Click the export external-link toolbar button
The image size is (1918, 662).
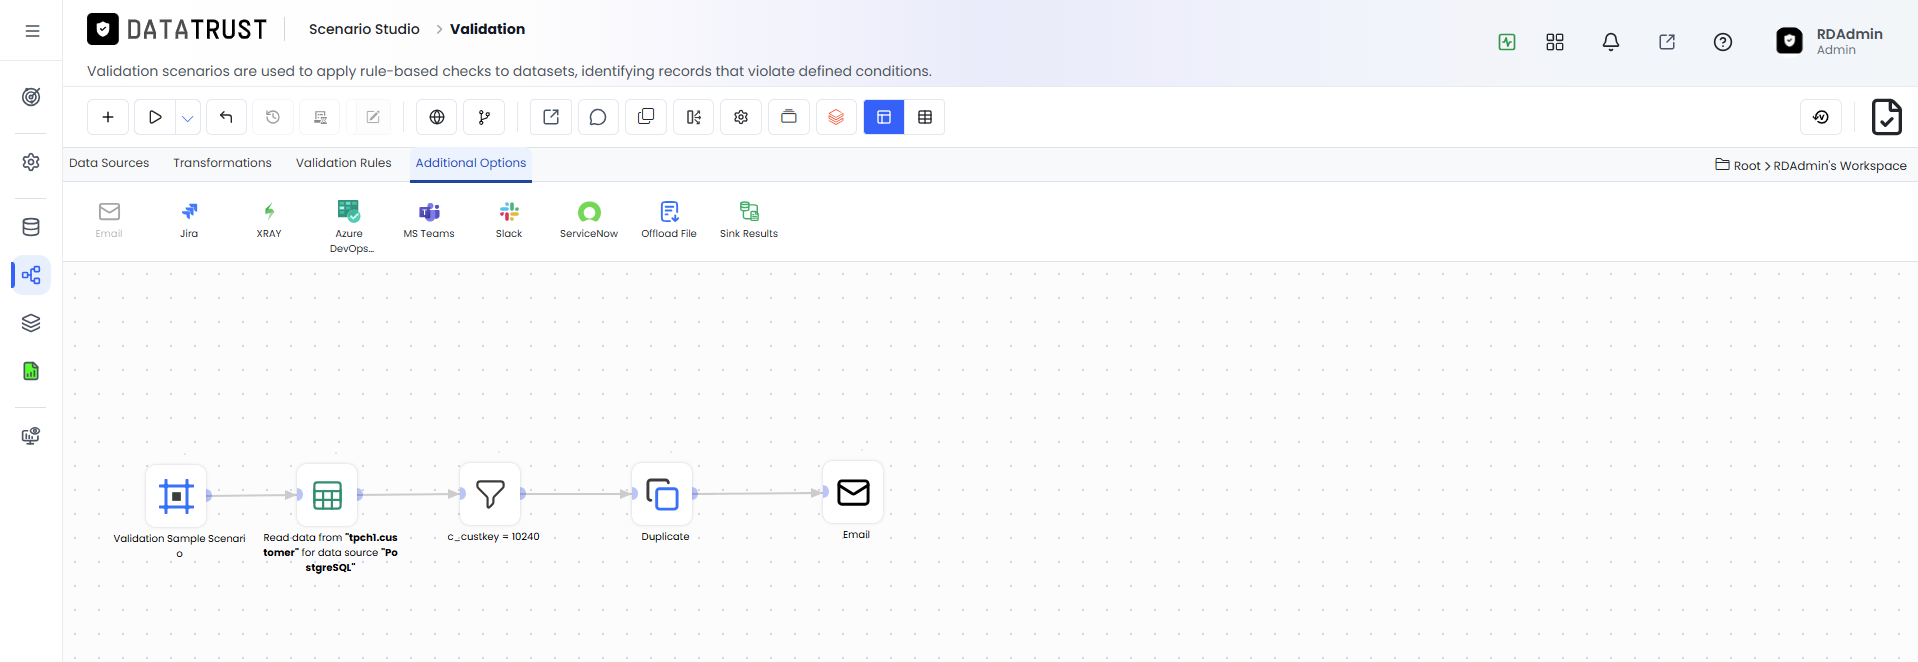click(551, 117)
